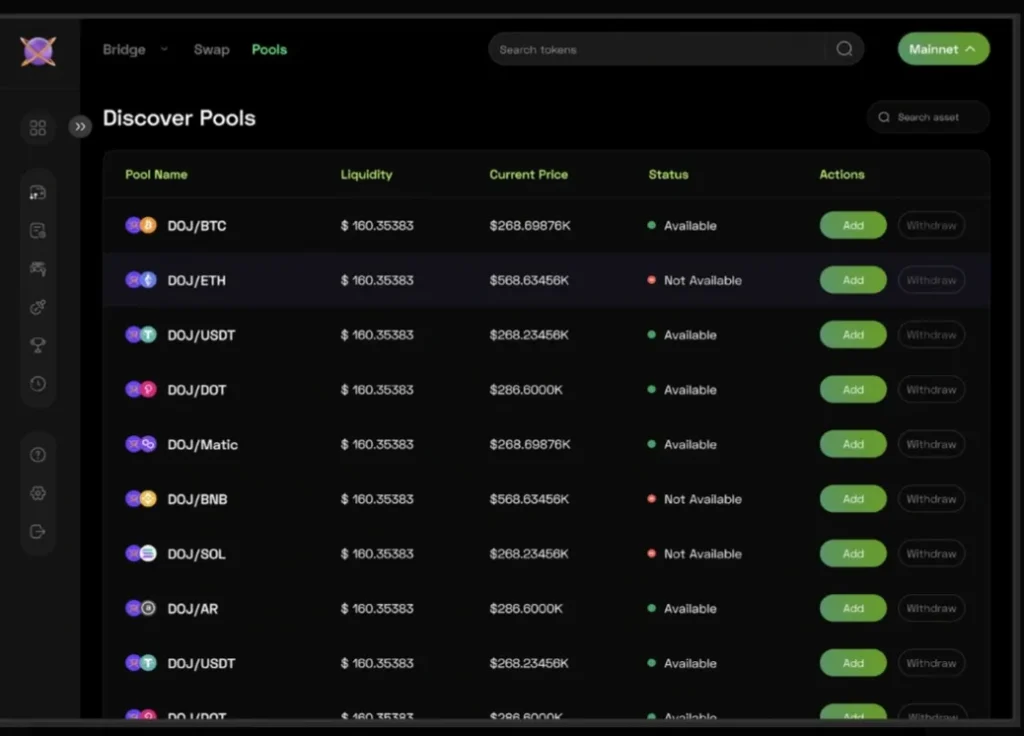Click the DOJ/Matic token pair icon
Screen dimensions: 1024x736
click(140, 444)
